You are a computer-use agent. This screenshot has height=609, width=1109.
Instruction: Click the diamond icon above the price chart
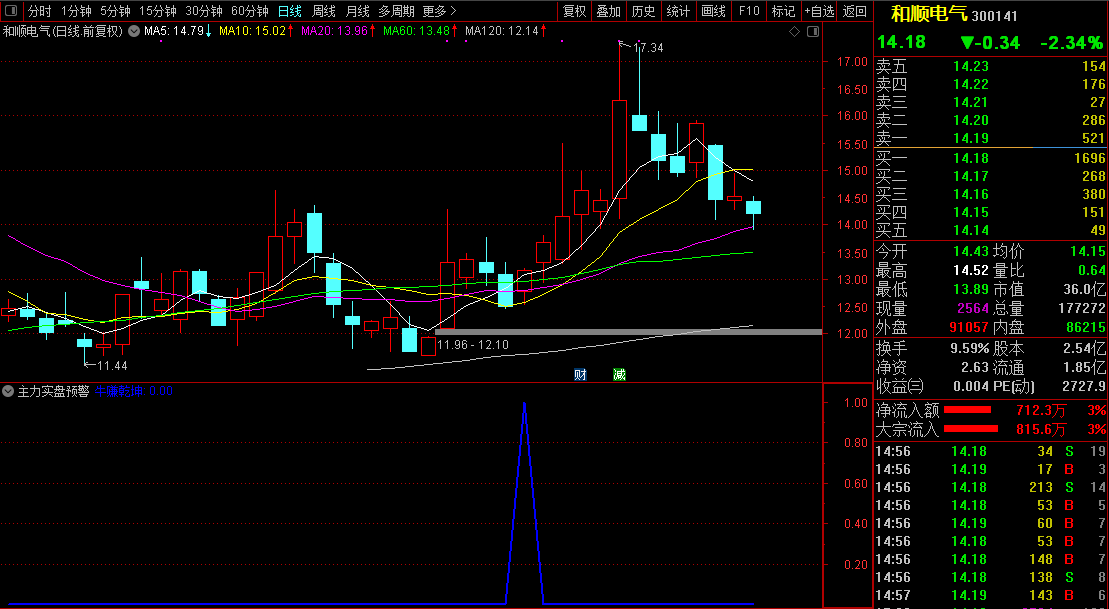tap(794, 31)
